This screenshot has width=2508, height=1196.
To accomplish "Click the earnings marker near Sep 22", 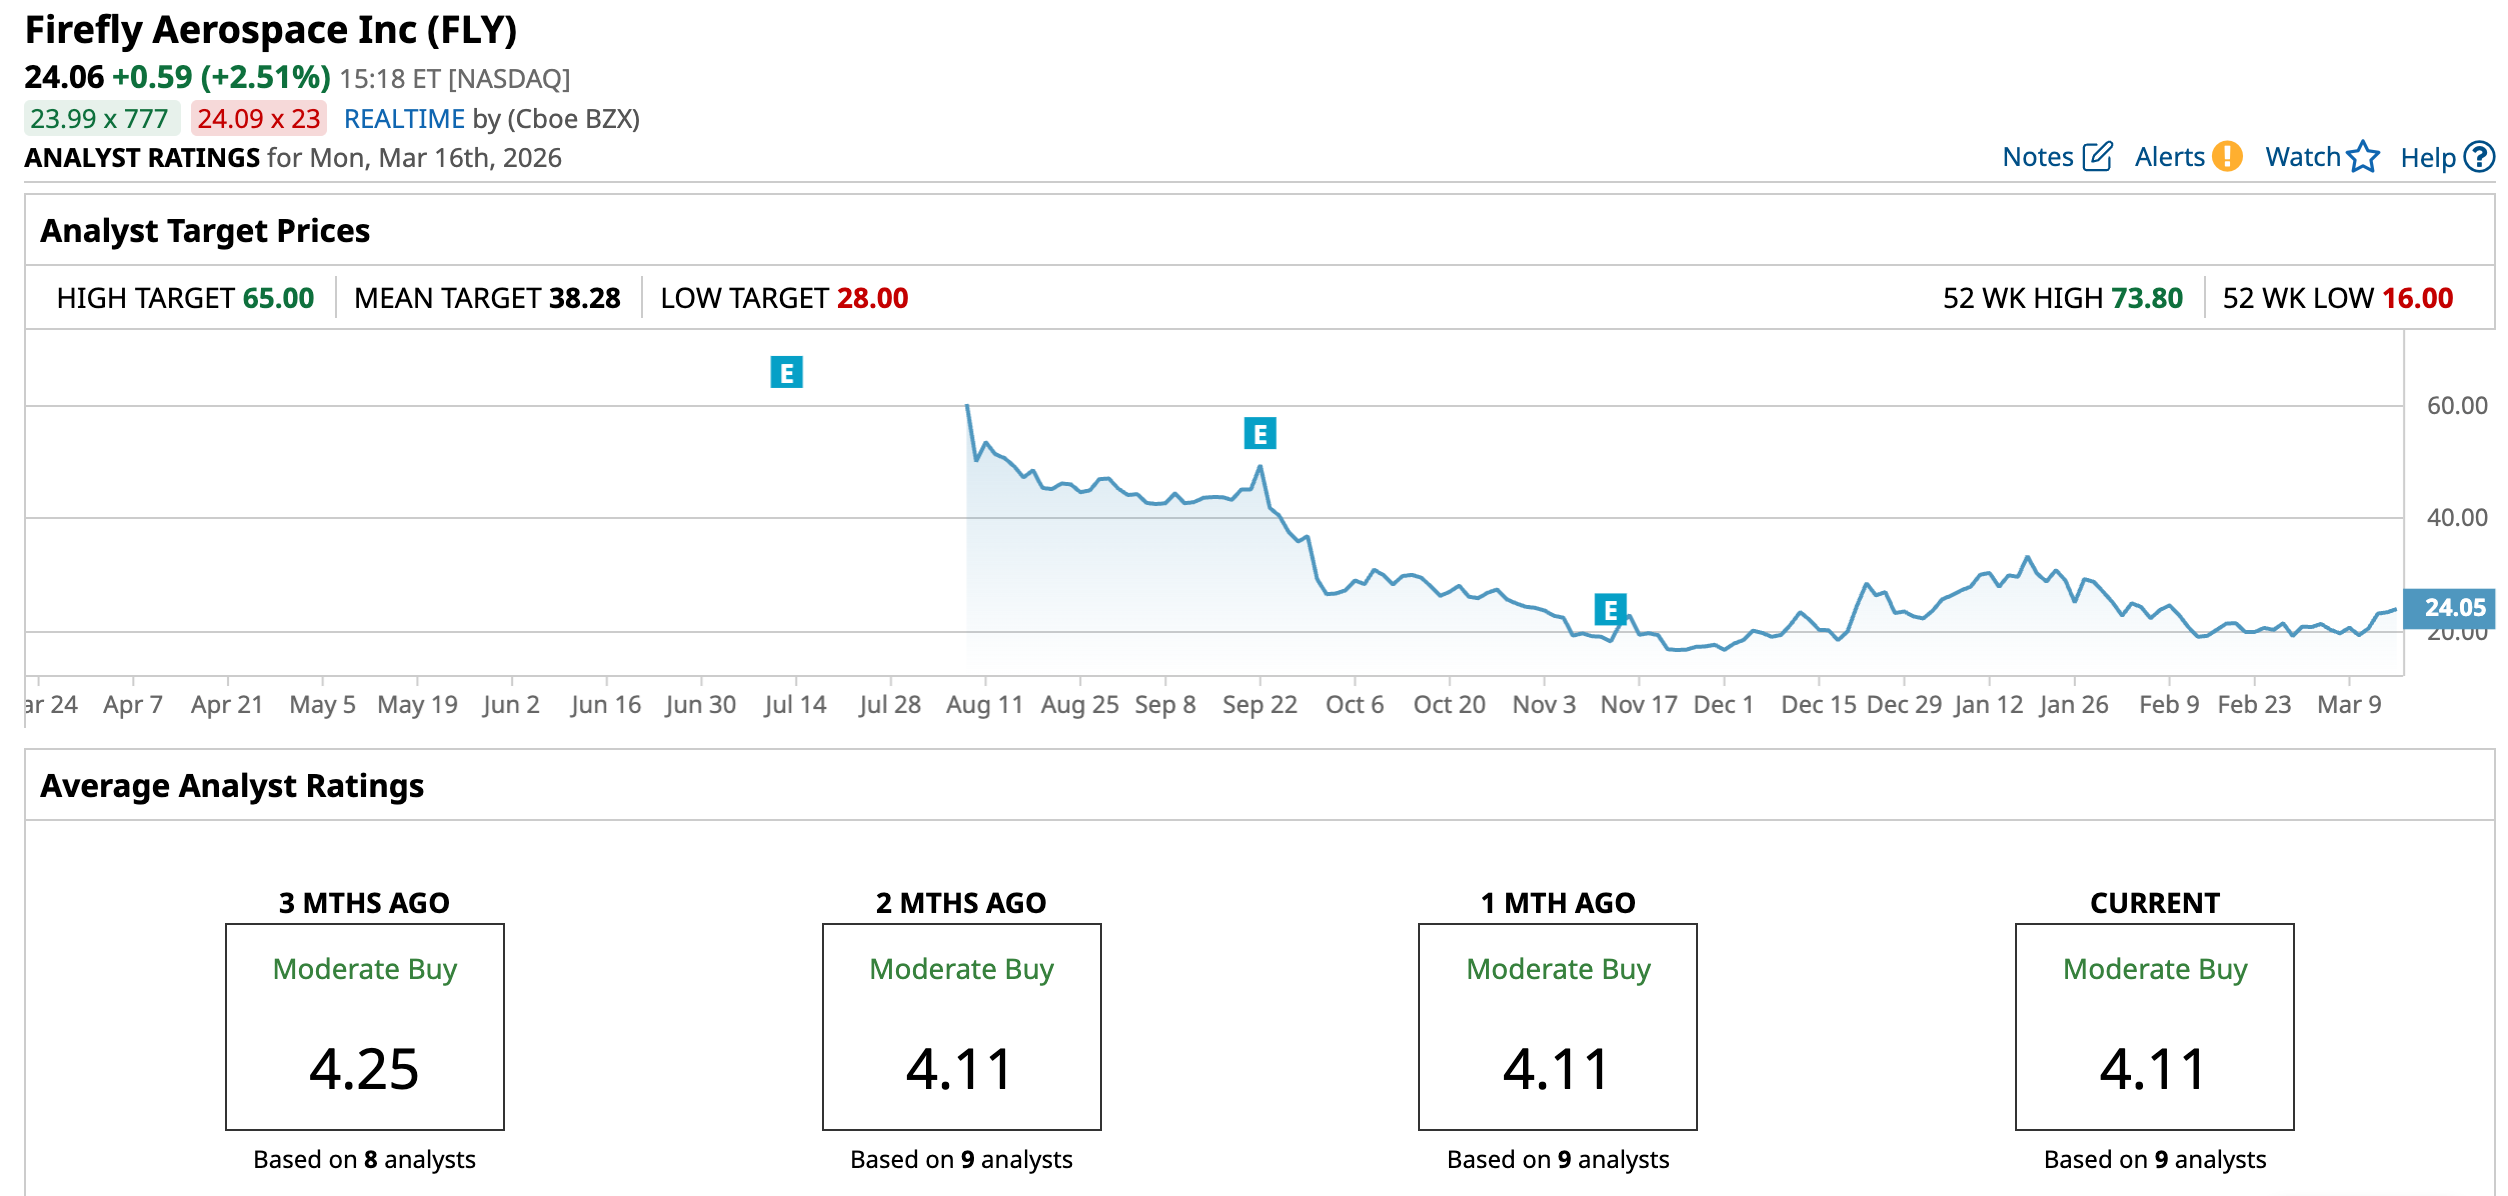I will coord(1259,434).
